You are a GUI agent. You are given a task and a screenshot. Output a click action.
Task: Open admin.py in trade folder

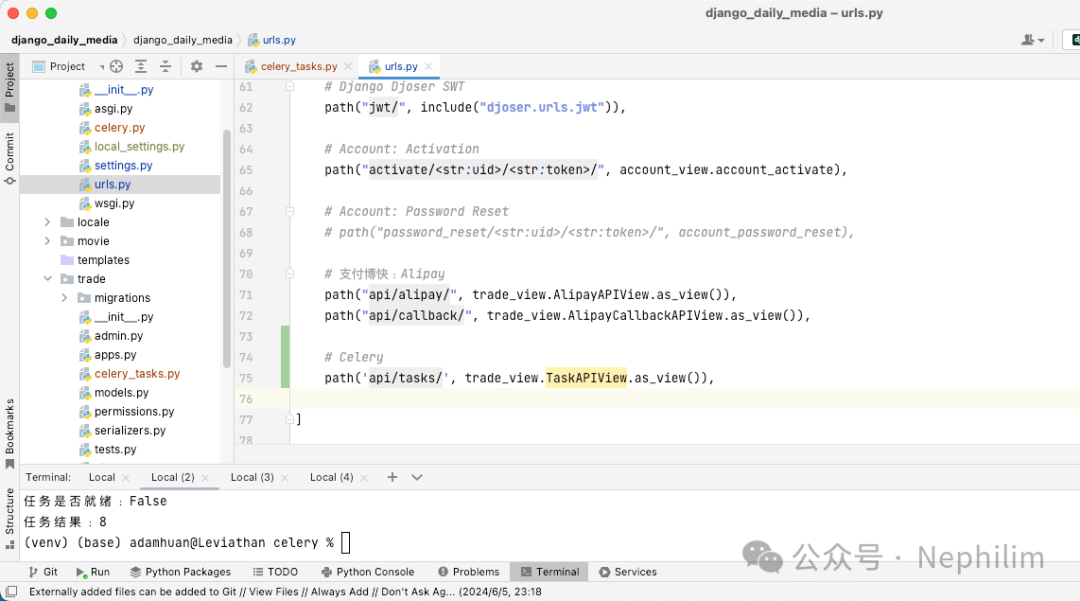pos(118,335)
